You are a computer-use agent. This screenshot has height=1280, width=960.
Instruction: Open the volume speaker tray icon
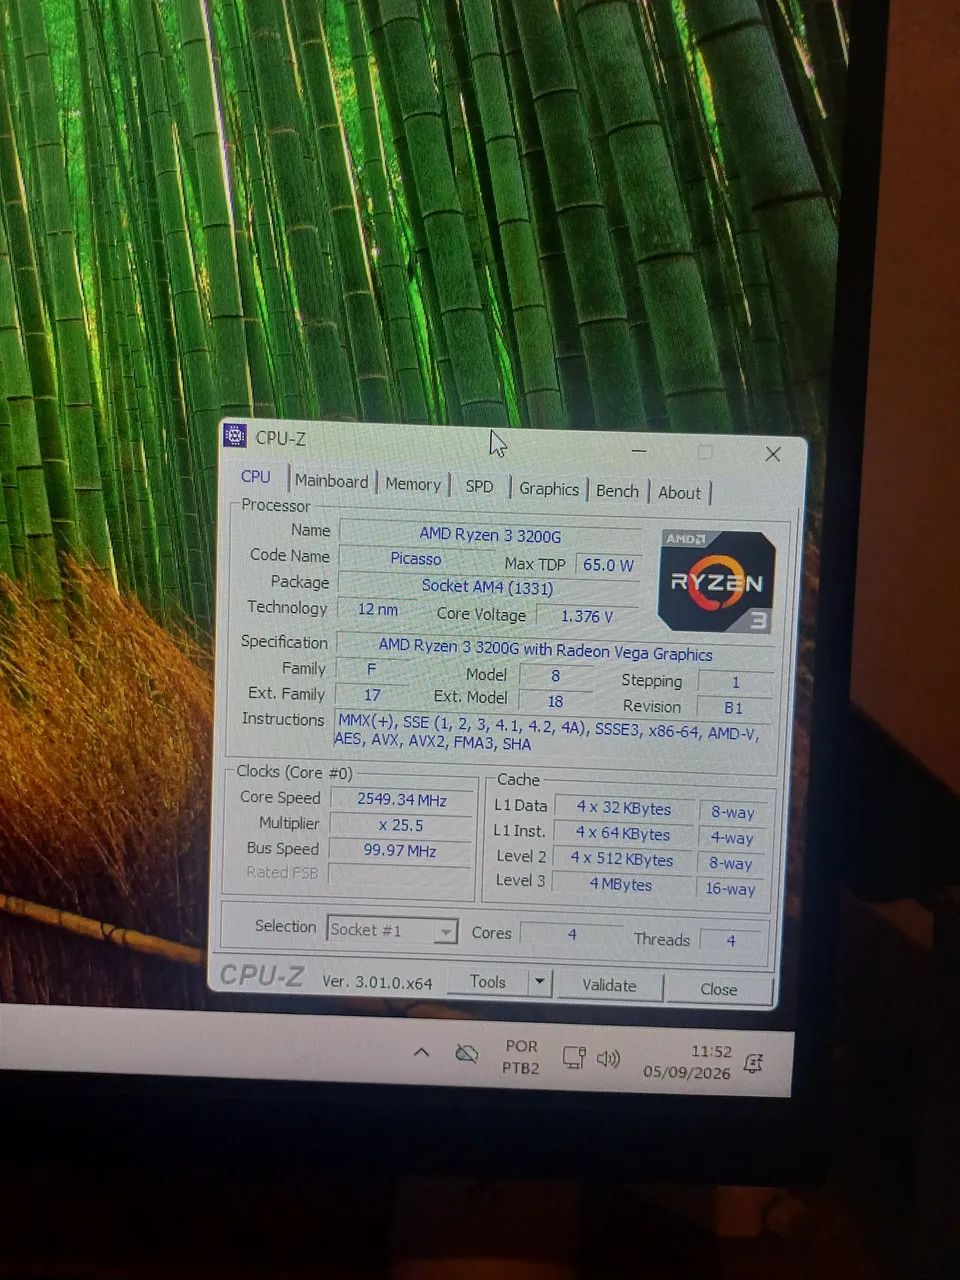click(608, 1058)
